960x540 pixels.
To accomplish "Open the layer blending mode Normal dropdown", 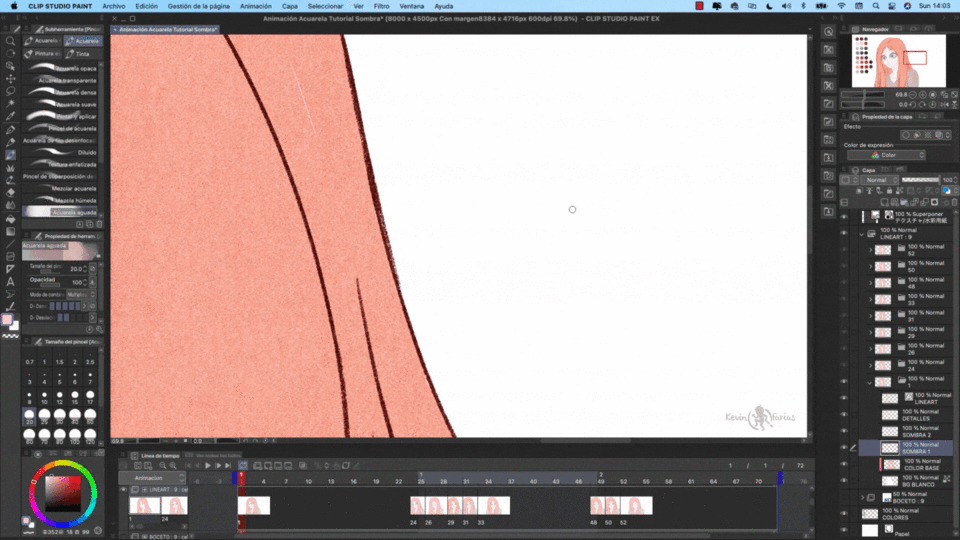I will (880, 180).
